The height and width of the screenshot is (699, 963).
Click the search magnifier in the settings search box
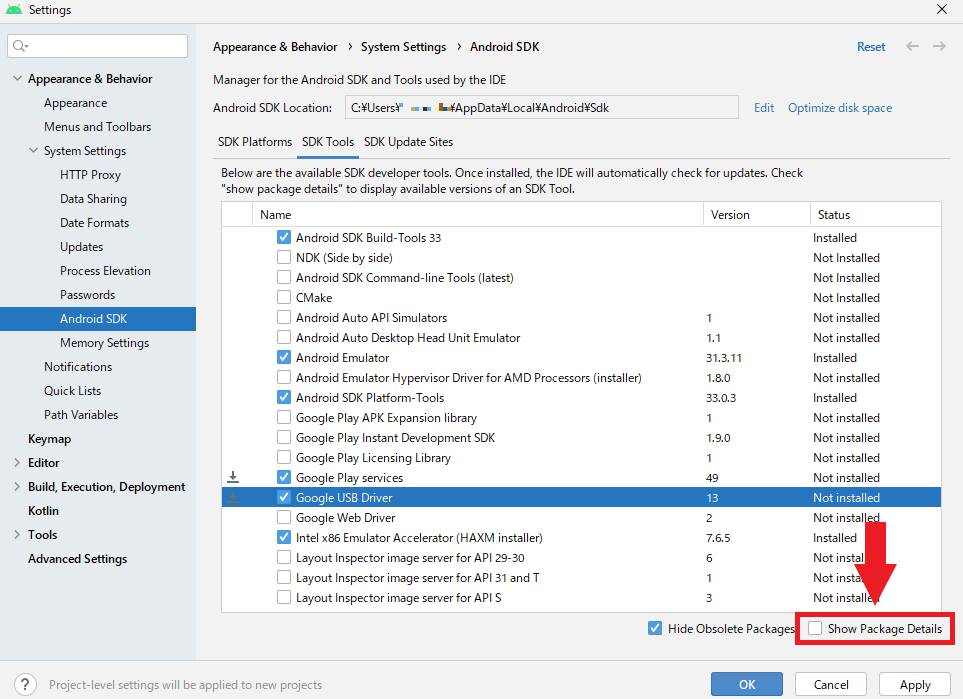tap(18, 45)
